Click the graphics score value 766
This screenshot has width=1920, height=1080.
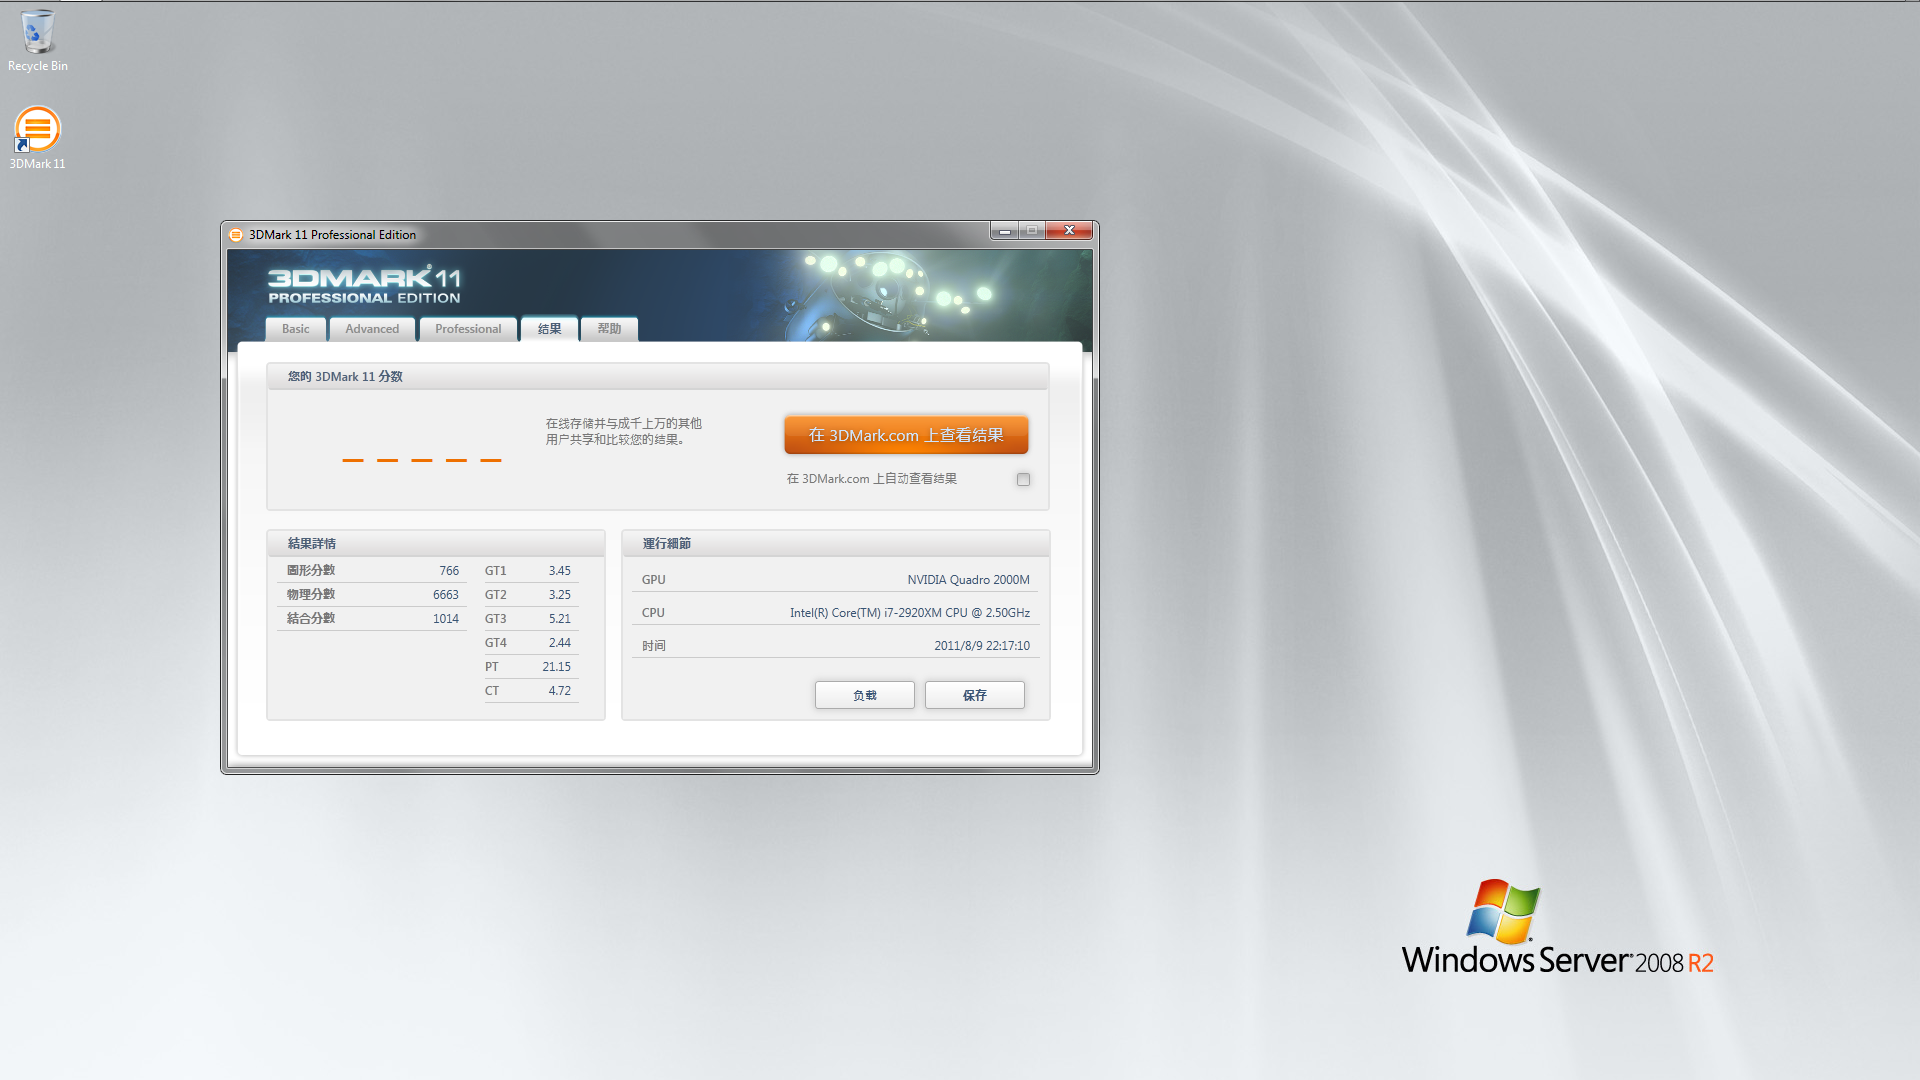(449, 571)
